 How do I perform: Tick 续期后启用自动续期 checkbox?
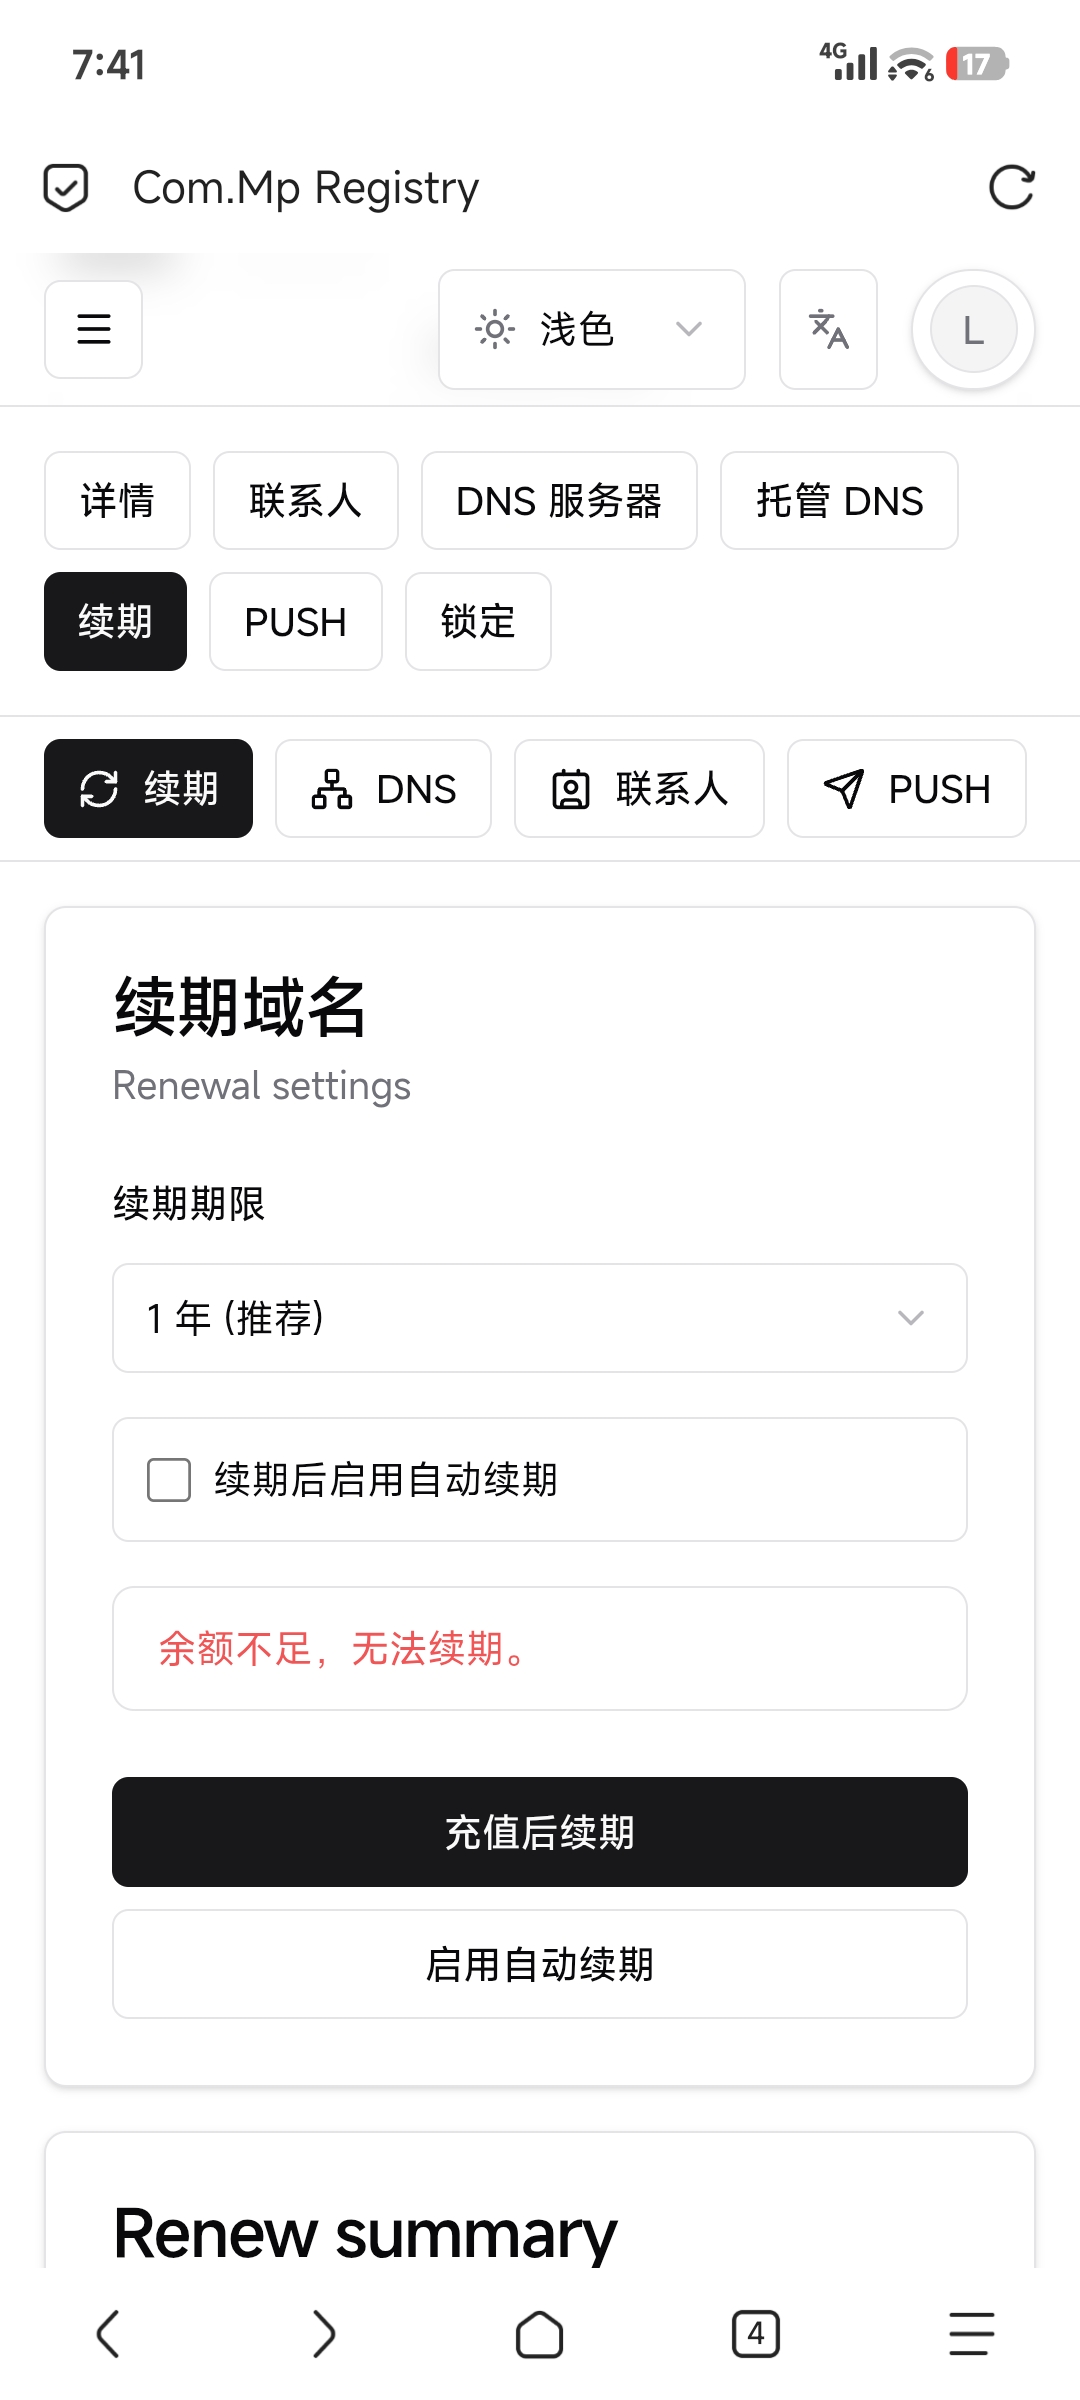pyautogui.click(x=169, y=1480)
